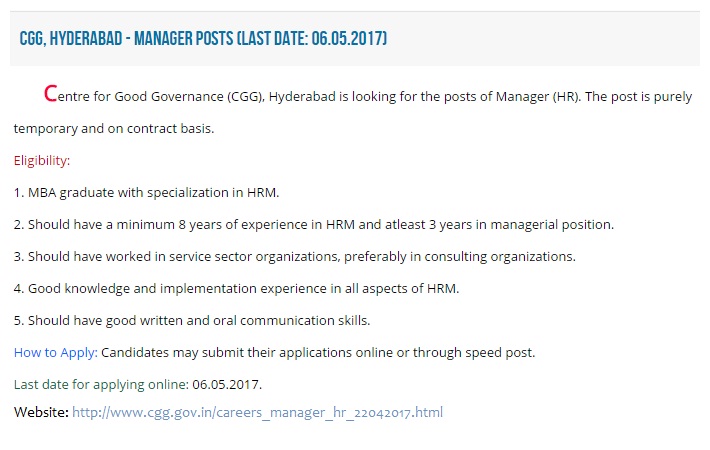Click the Candidates may submit applications sentence
This screenshot has width=710, height=450.
click(x=318, y=353)
